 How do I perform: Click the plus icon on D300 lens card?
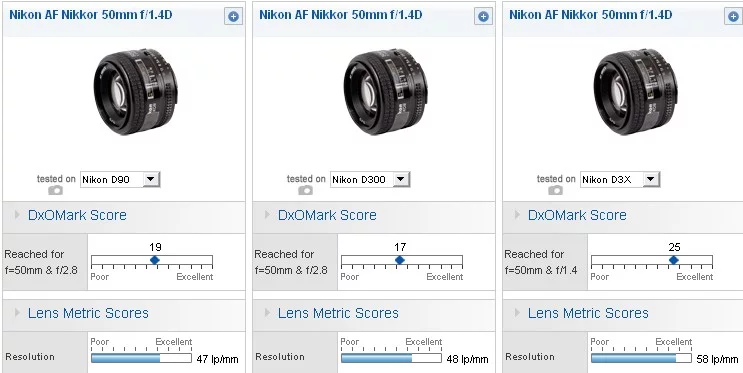coord(483,17)
